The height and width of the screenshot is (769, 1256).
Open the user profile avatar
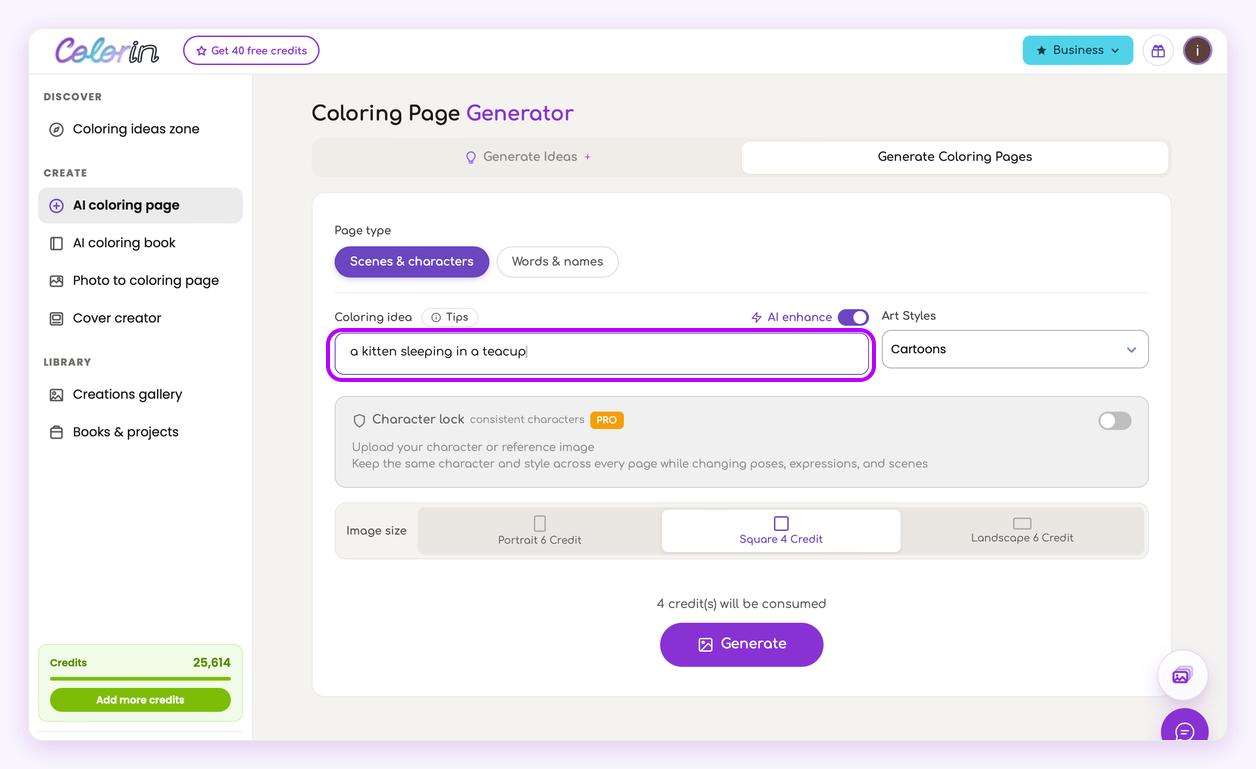click(x=1198, y=50)
